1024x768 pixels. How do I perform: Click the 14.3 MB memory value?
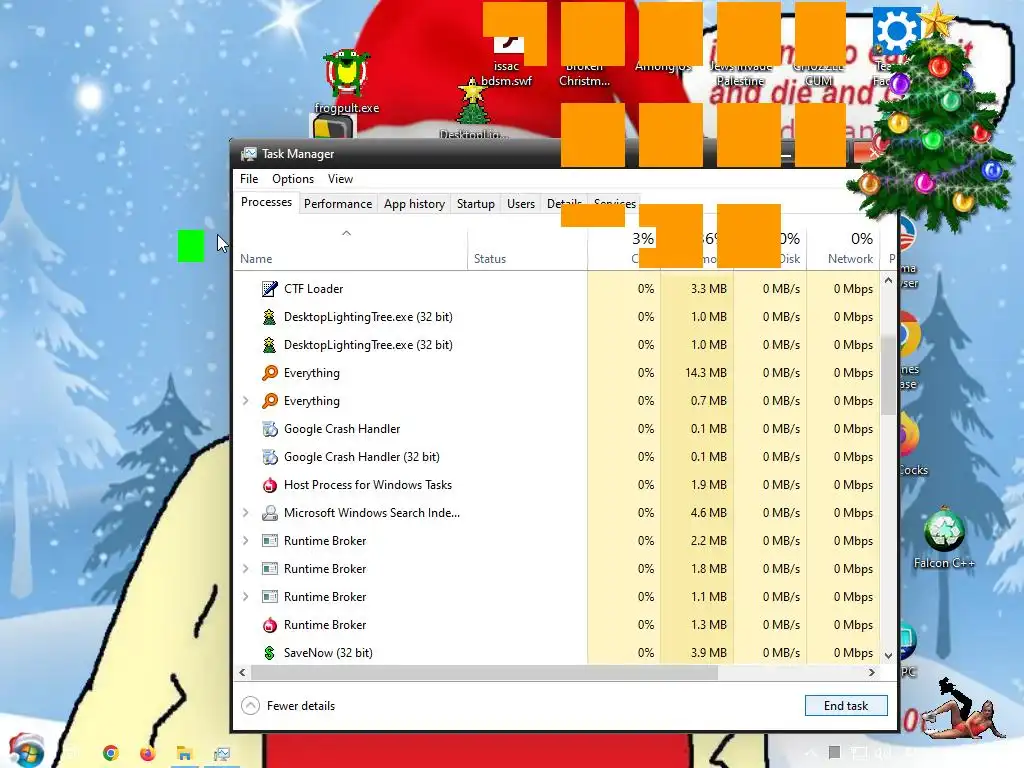click(706, 373)
